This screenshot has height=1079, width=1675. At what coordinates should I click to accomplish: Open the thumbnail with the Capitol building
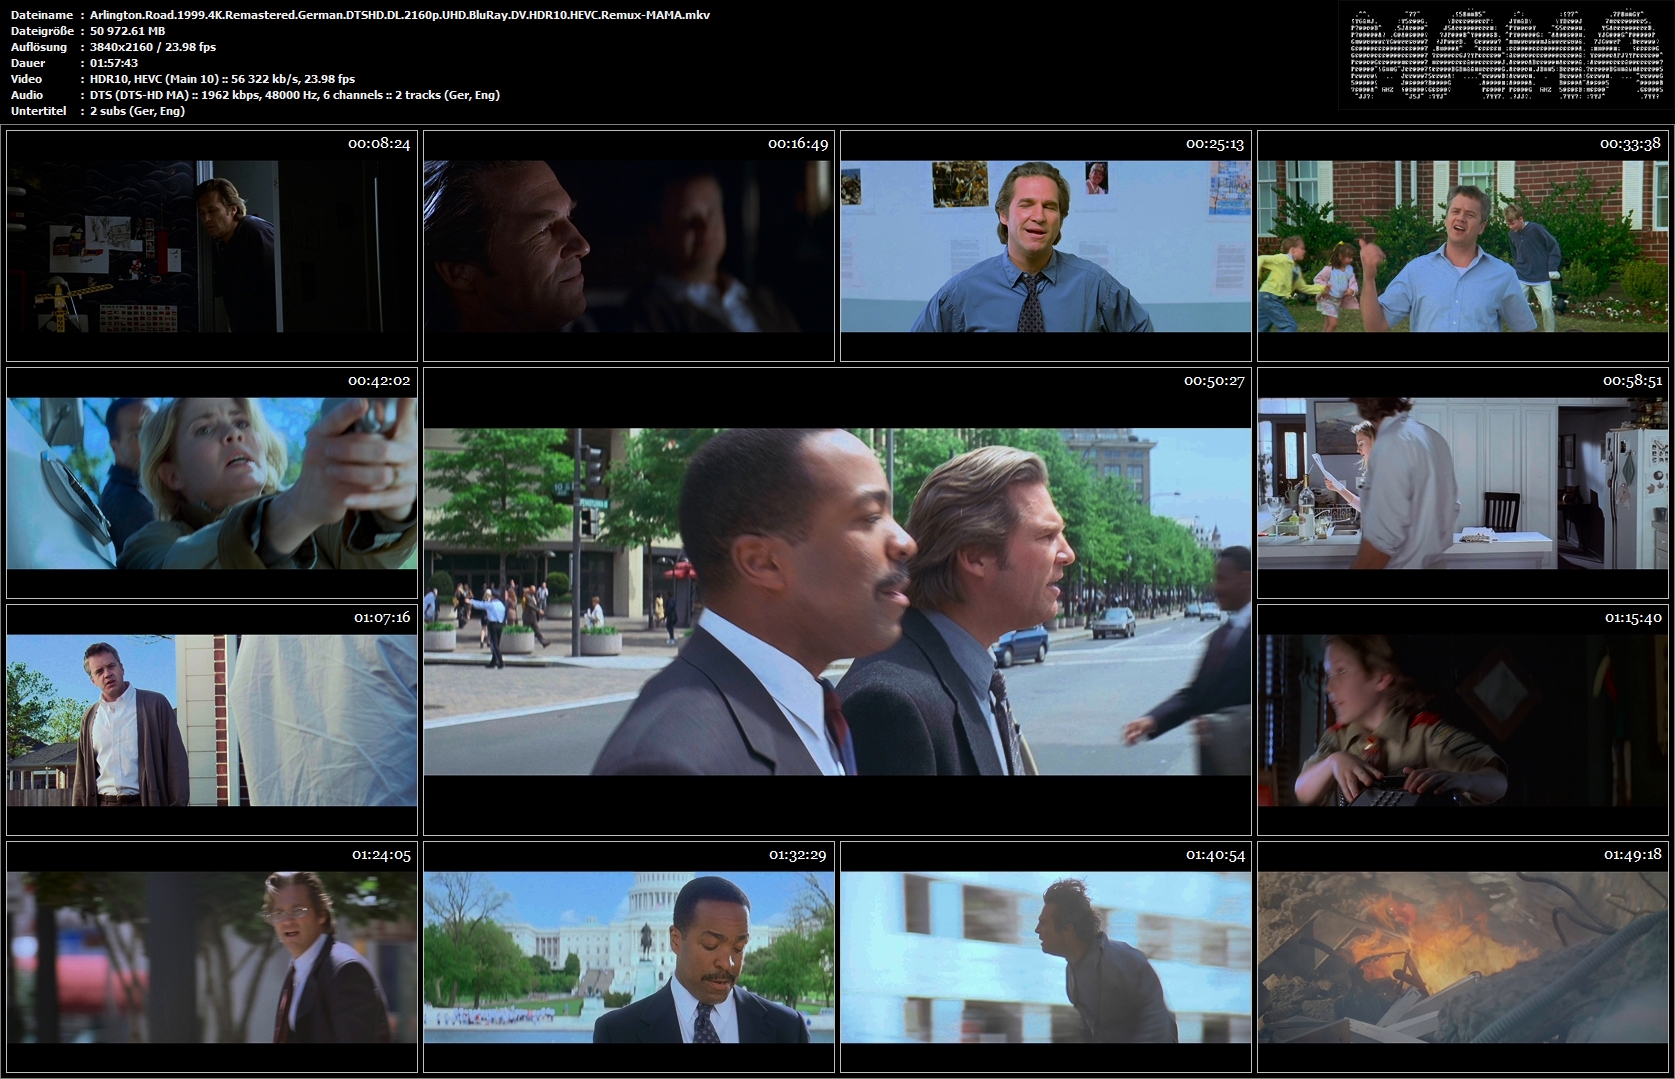[x=629, y=957]
